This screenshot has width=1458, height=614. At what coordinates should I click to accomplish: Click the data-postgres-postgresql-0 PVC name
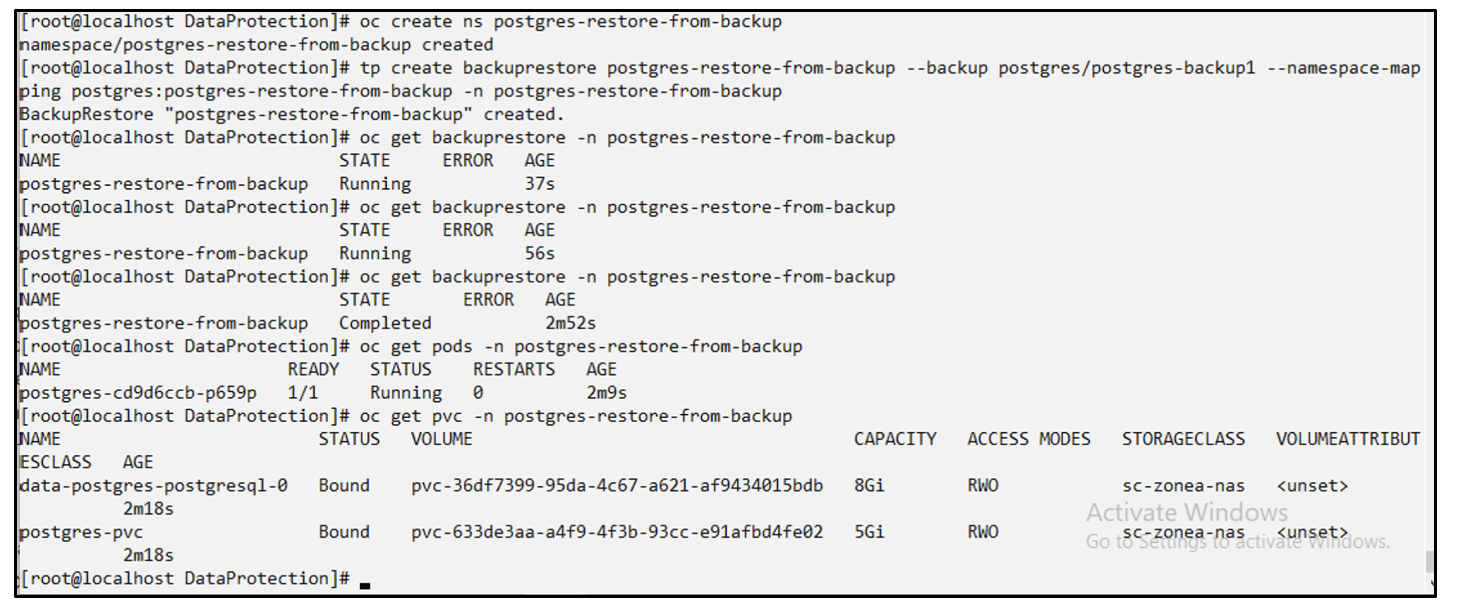[x=153, y=486]
